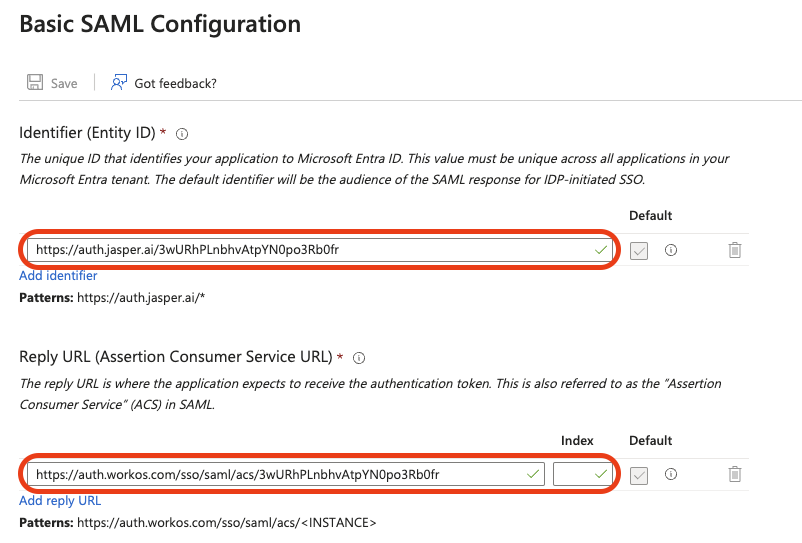The image size is (802, 543).
Task: Click info icon beside Reply URL heading
Action: (359, 357)
